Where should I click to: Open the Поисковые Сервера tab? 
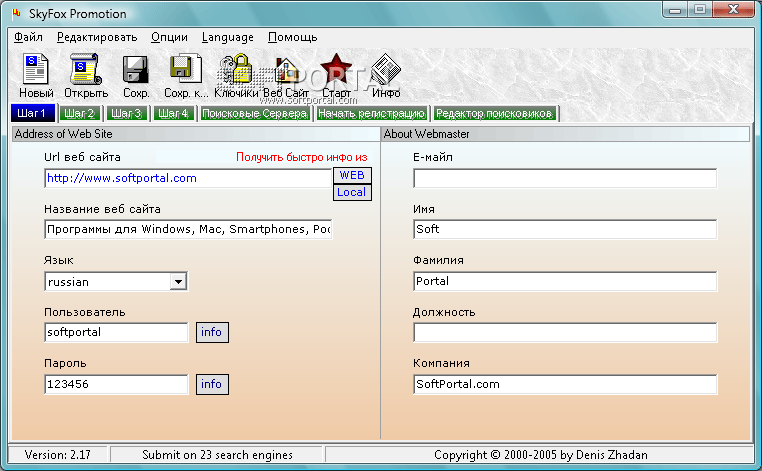255,114
